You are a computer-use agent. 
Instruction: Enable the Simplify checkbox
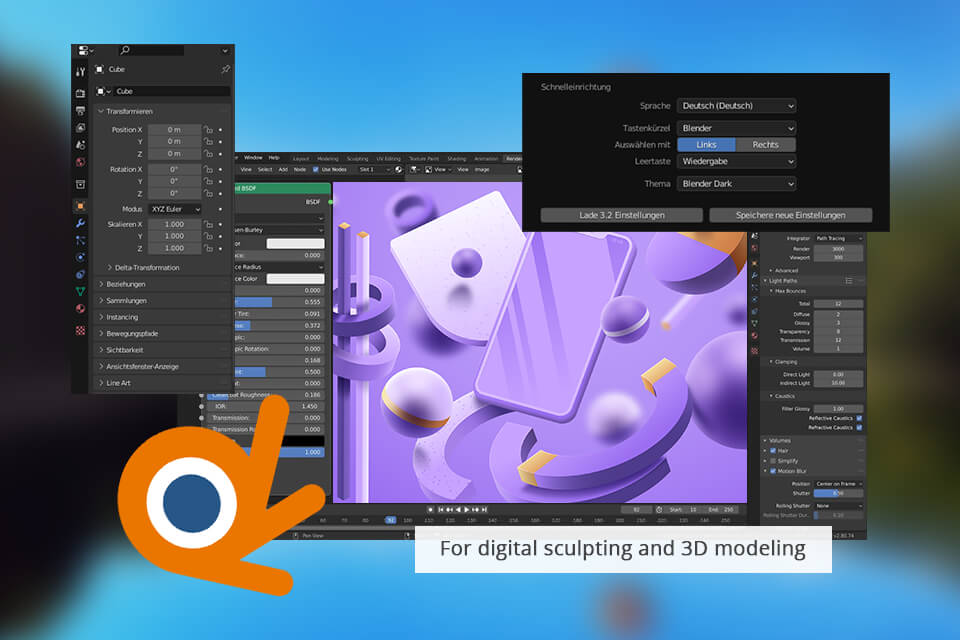click(773, 461)
